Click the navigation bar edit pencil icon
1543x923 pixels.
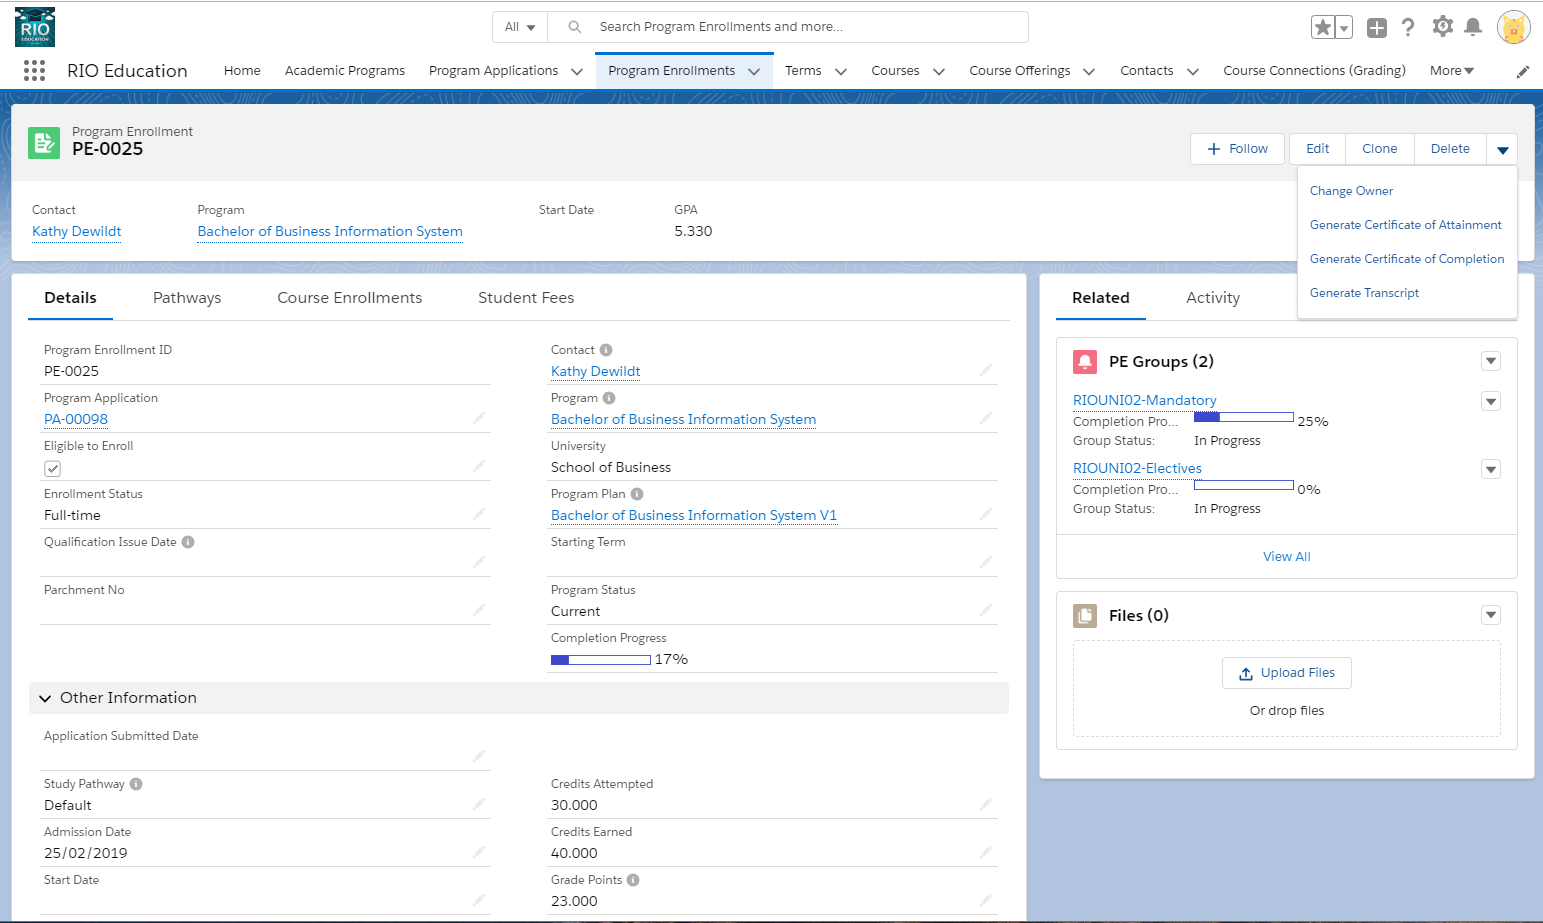1522,72
